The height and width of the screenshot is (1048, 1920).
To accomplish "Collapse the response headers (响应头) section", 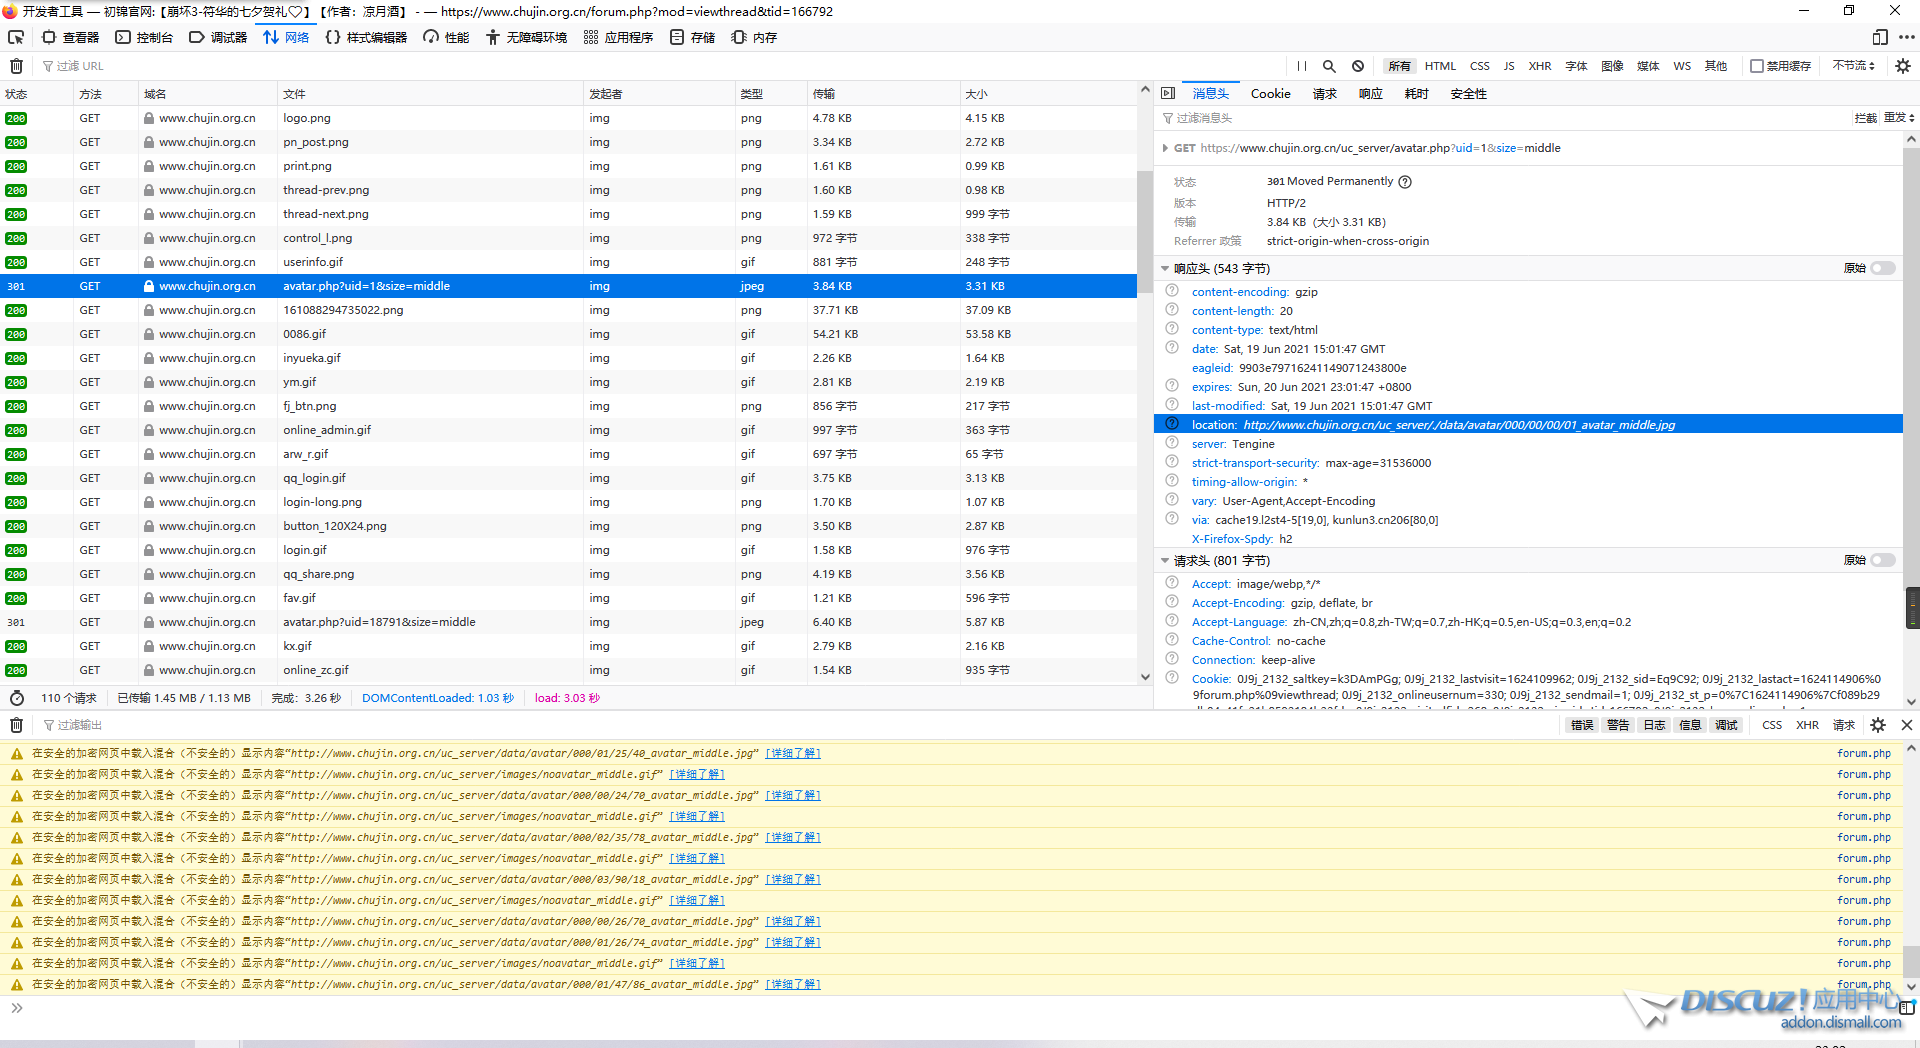I will point(1165,269).
